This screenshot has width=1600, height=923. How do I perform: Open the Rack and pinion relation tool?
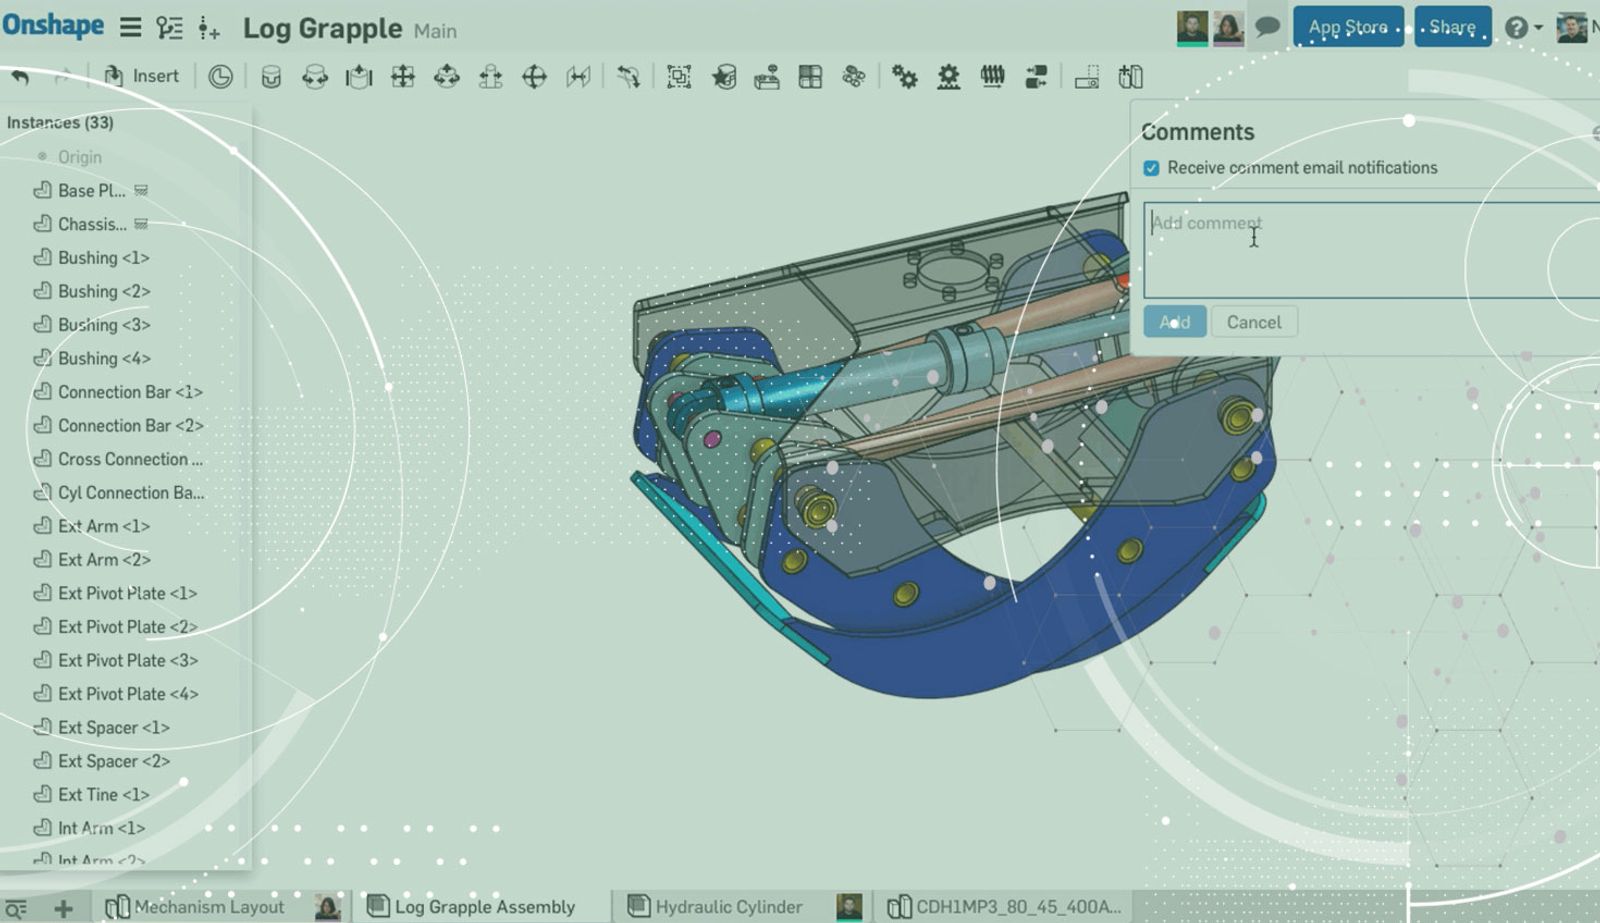point(948,77)
